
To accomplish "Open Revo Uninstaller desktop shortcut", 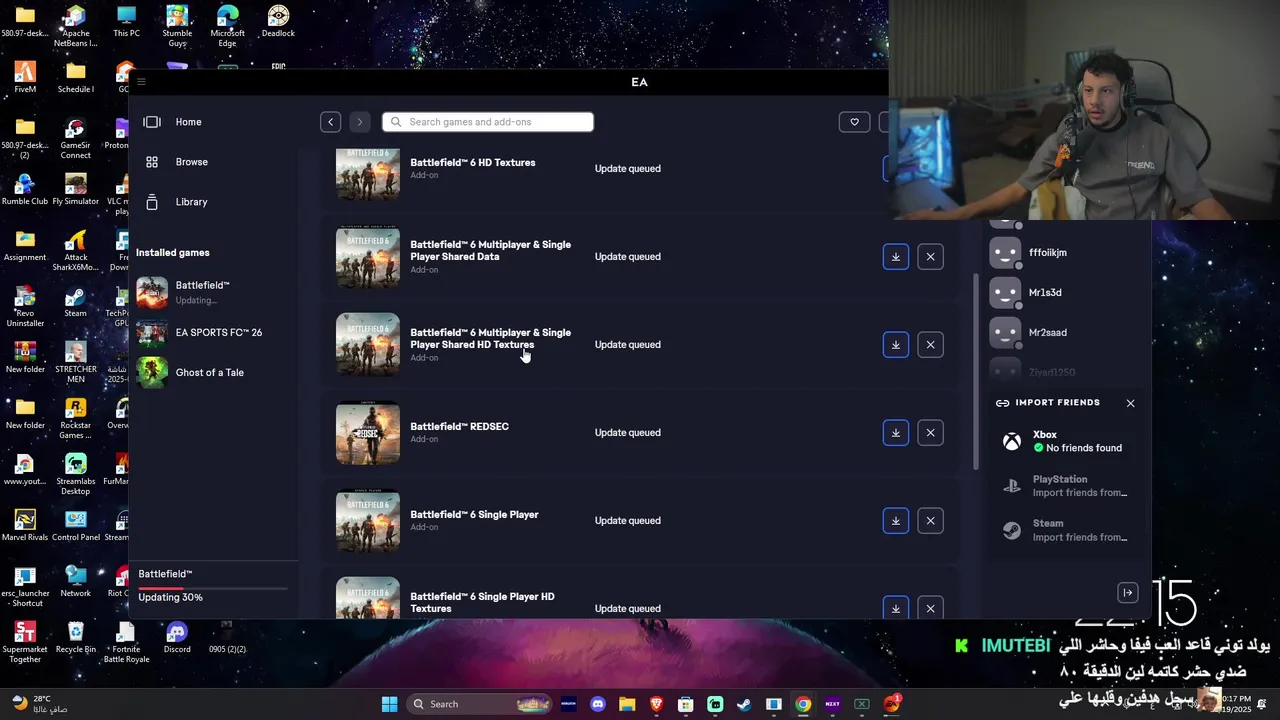I will (x=25, y=306).
